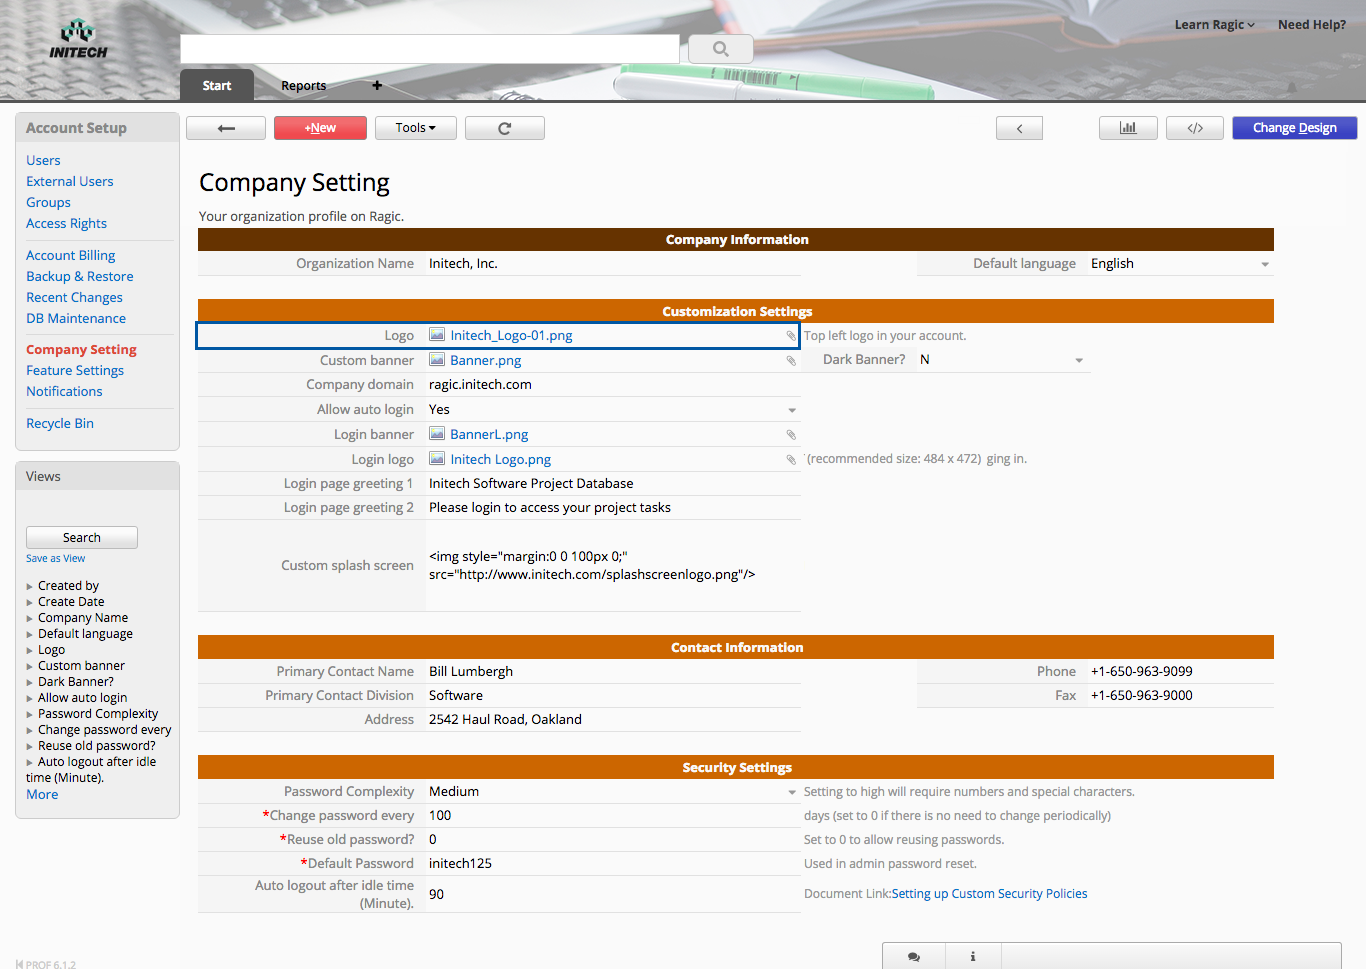Open Feature Settings in sidebar
Image resolution: width=1366 pixels, height=969 pixels.
pos(75,370)
